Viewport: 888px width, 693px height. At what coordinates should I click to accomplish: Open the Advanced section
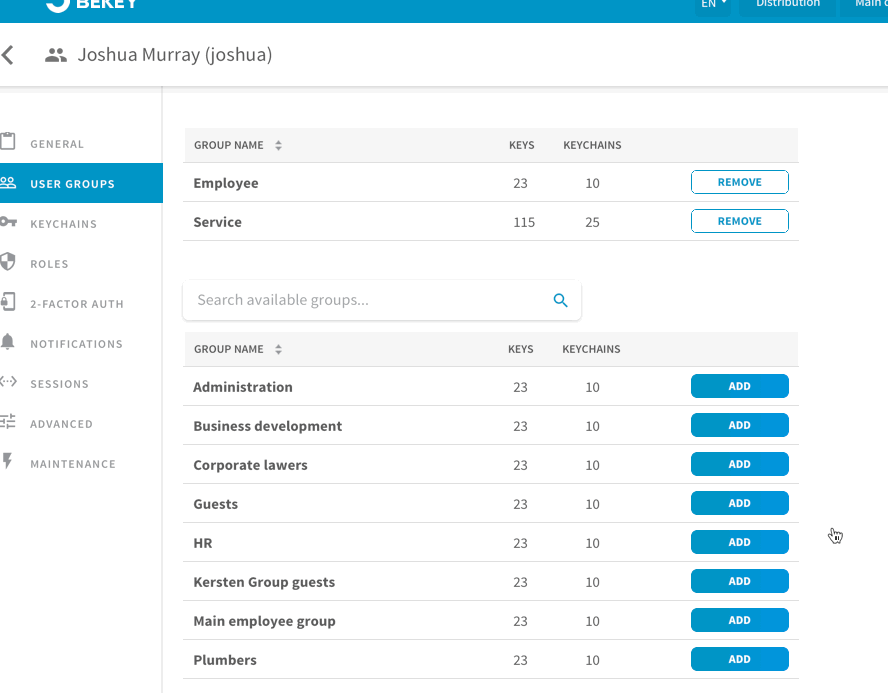[x=81, y=424]
